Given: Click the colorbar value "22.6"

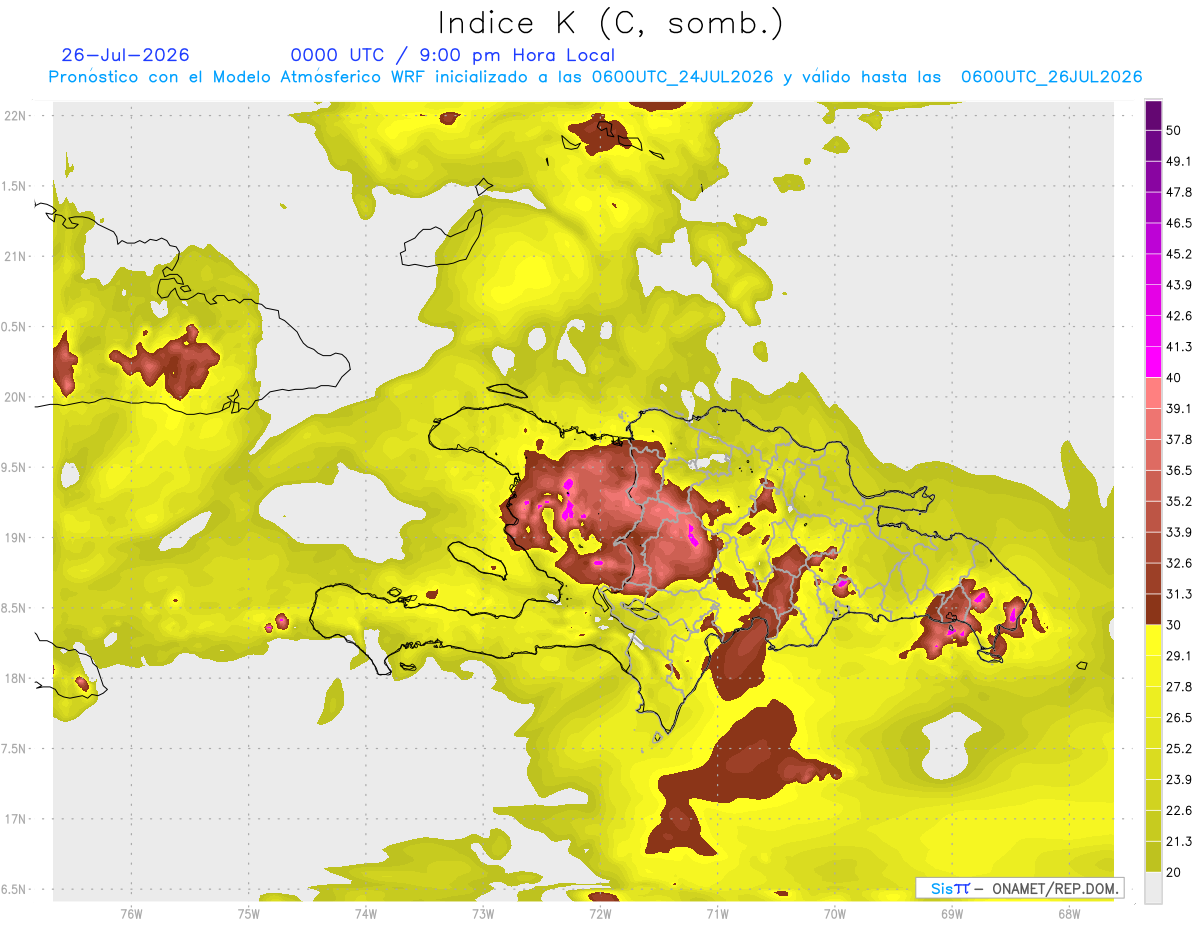Looking at the screenshot, I should pyautogui.click(x=1179, y=810).
